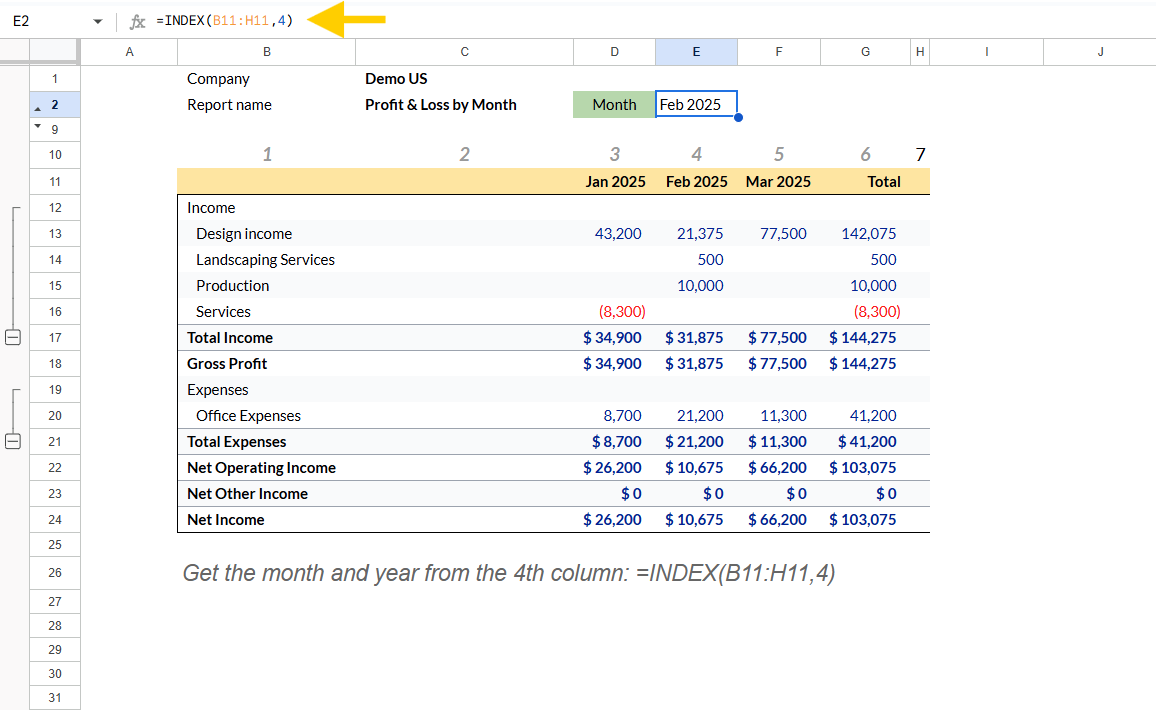Select column F header
The width and height of the screenshot is (1156, 710).
(779, 52)
